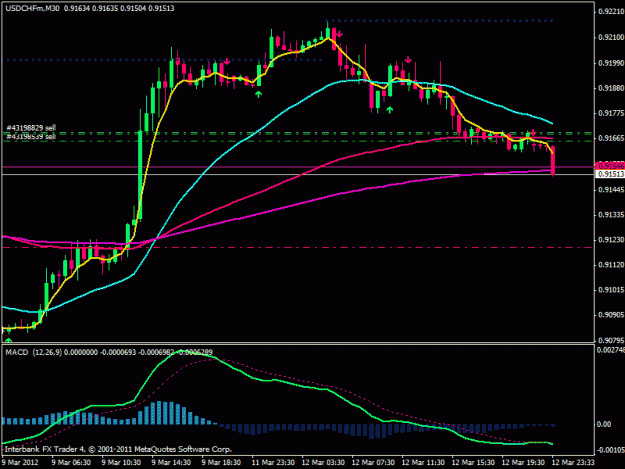
Task: Click the 0.91665 price axis label
Action: [x=611, y=138]
